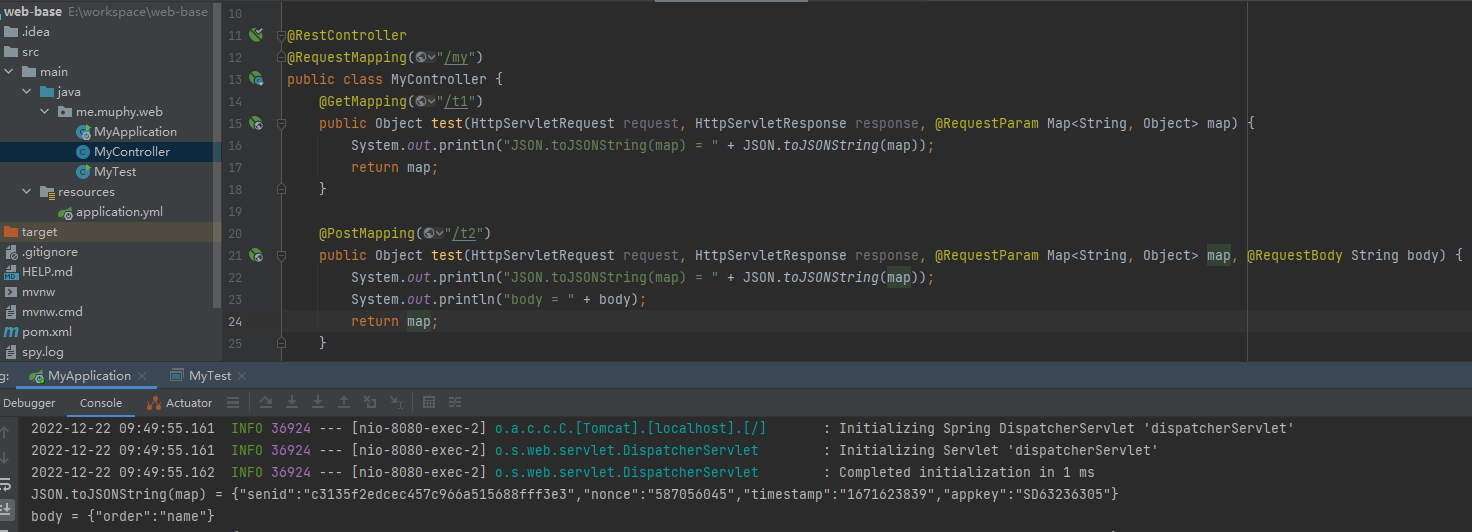
Task: Fold the second test method at line 21
Action: (281, 255)
